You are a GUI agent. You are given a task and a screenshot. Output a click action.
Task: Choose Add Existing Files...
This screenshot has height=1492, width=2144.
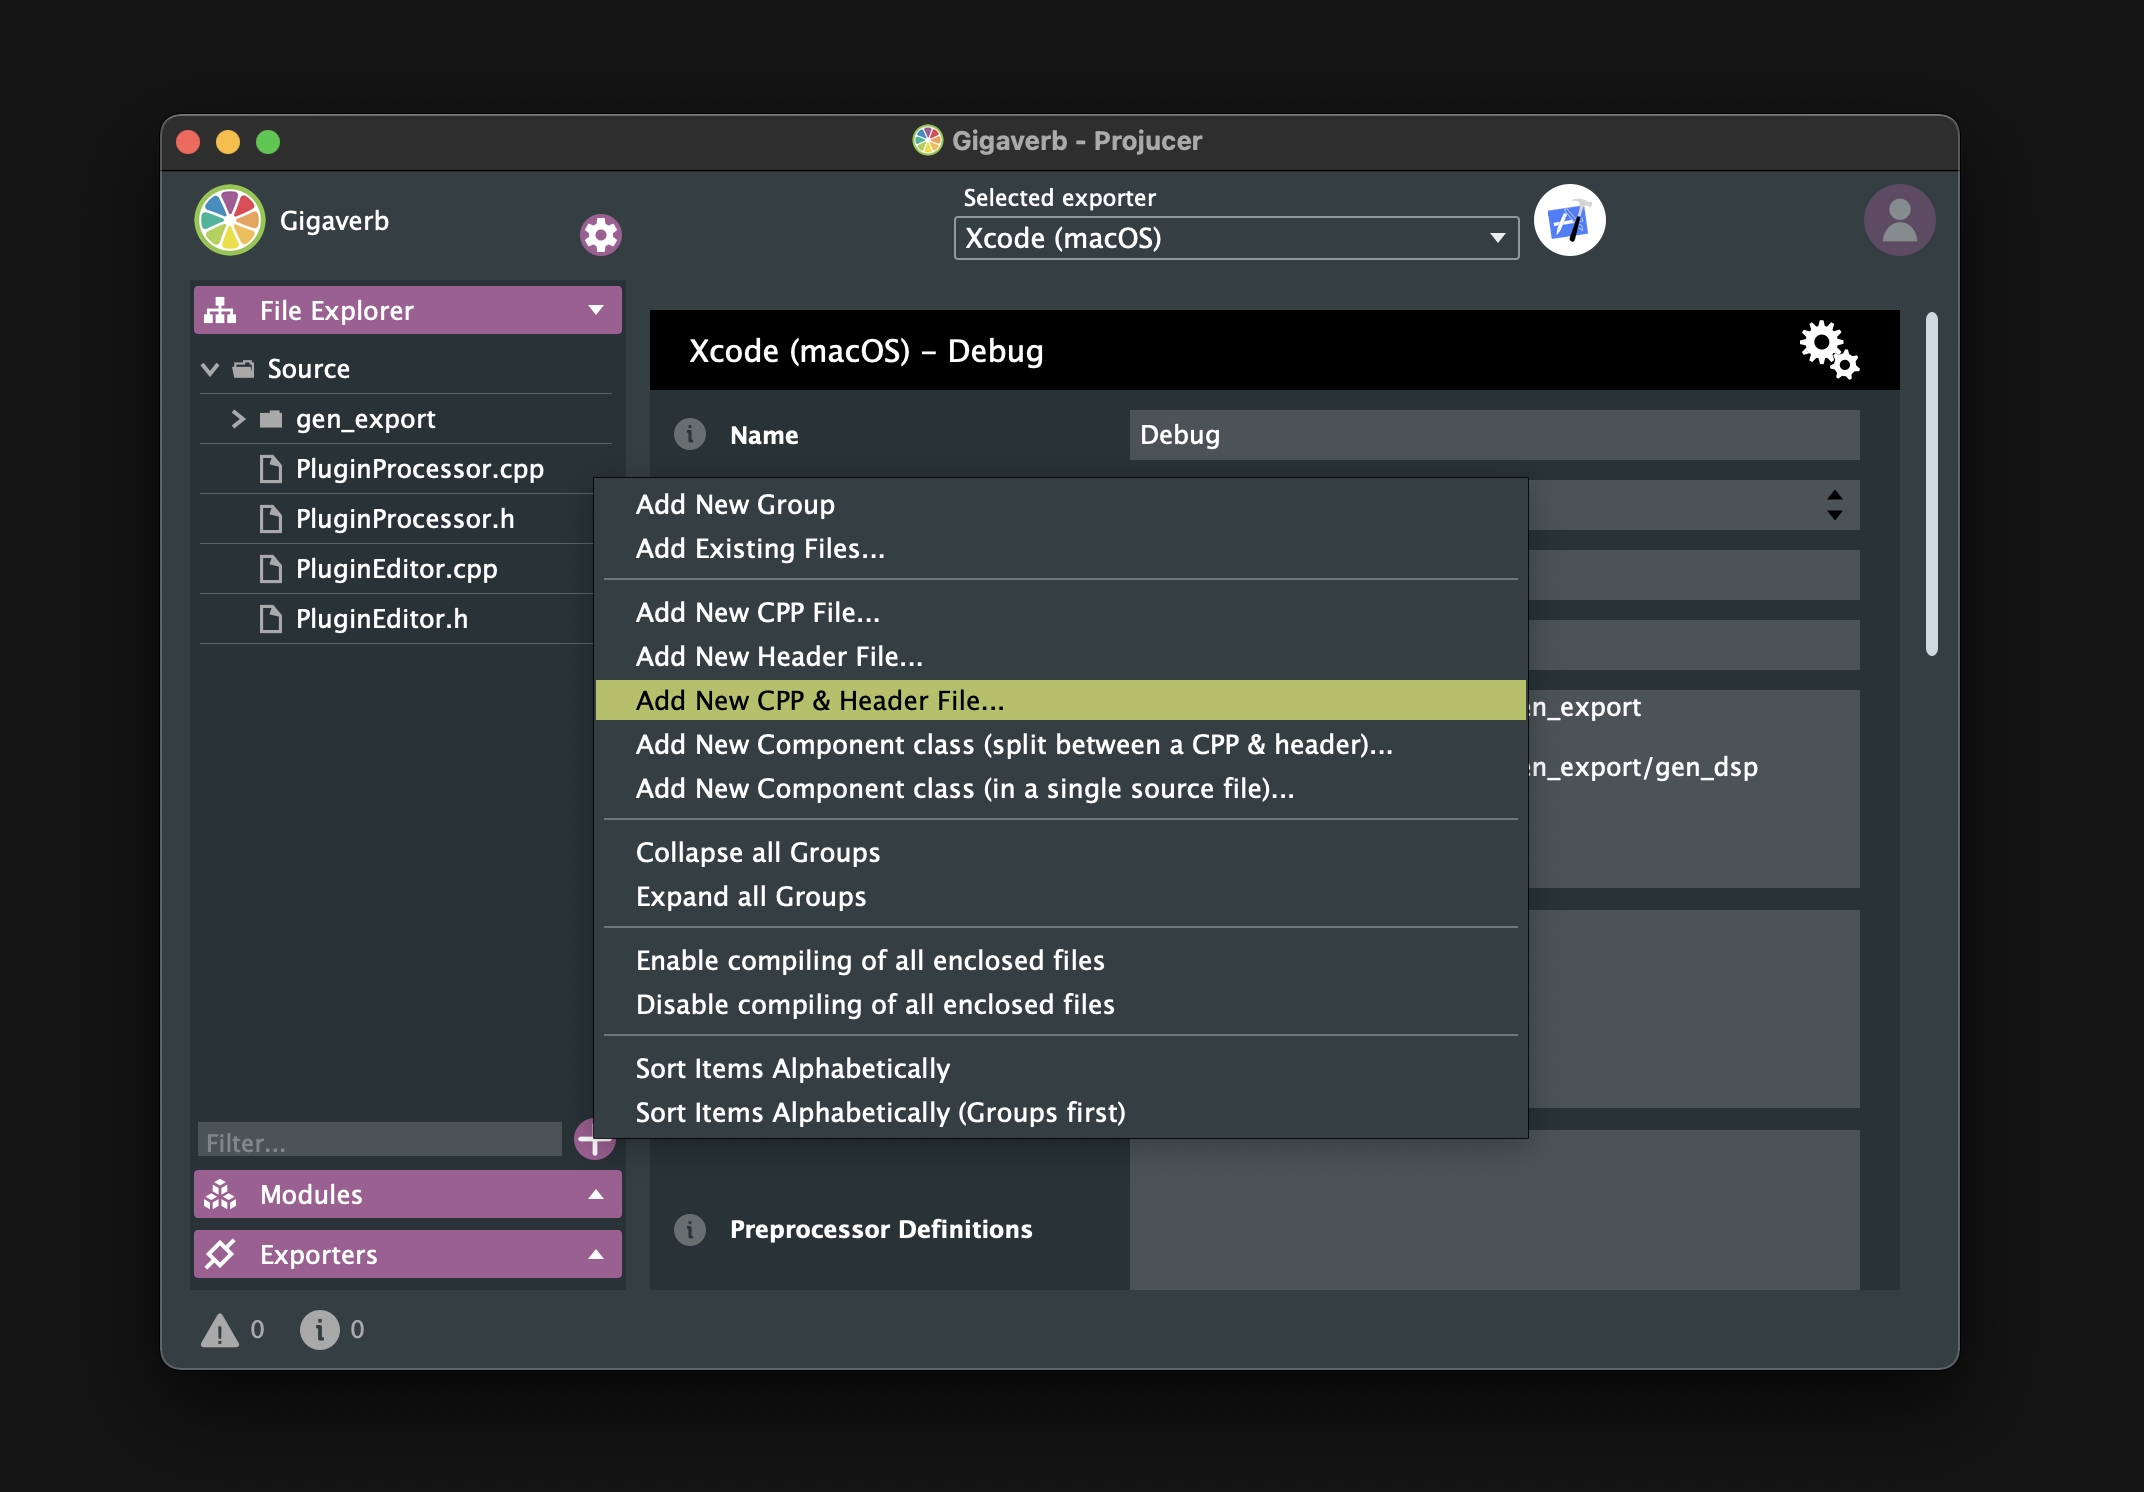point(1060,548)
